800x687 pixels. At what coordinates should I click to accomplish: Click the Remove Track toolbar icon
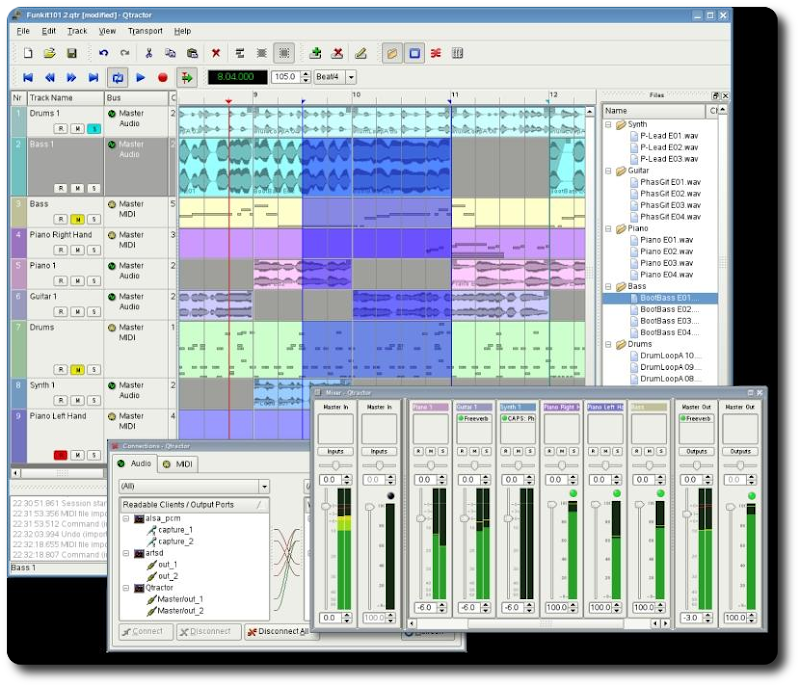pyautogui.click(x=338, y=53)
